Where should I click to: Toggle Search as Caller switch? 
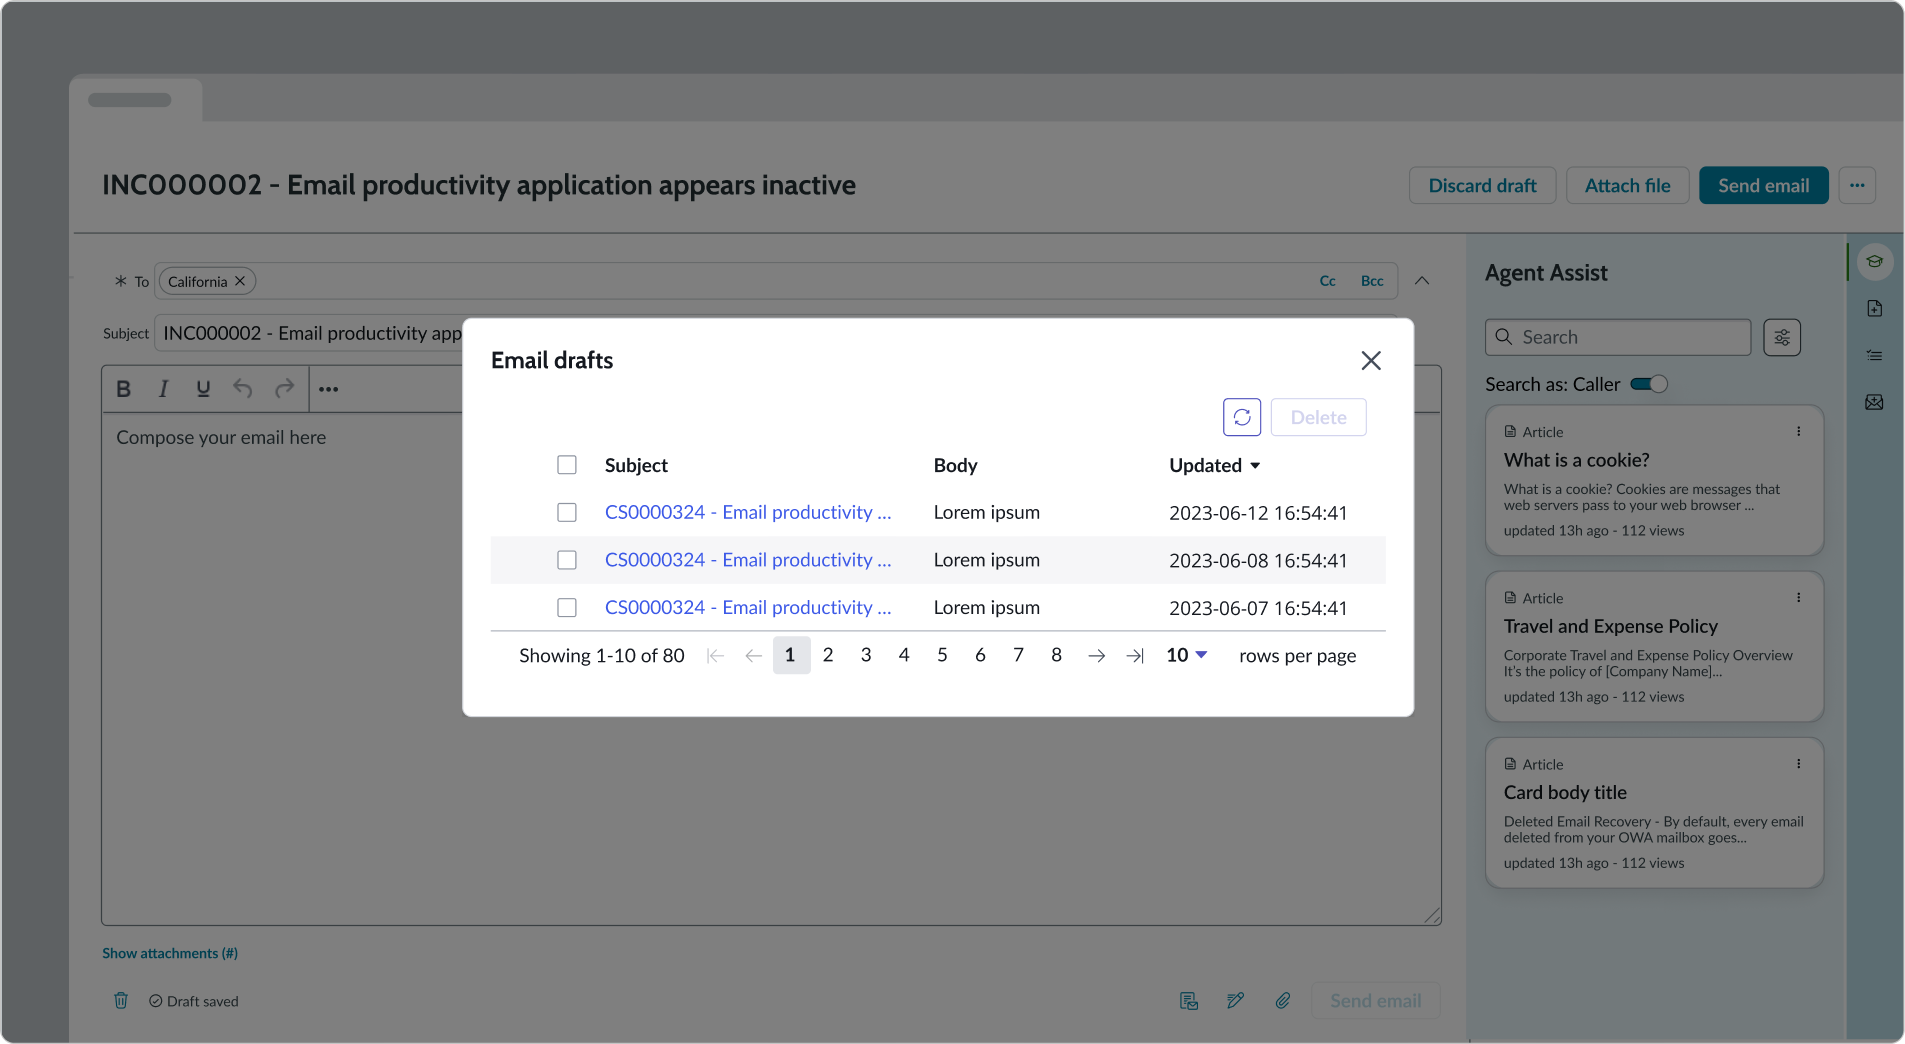click(x=1649, y=384)
